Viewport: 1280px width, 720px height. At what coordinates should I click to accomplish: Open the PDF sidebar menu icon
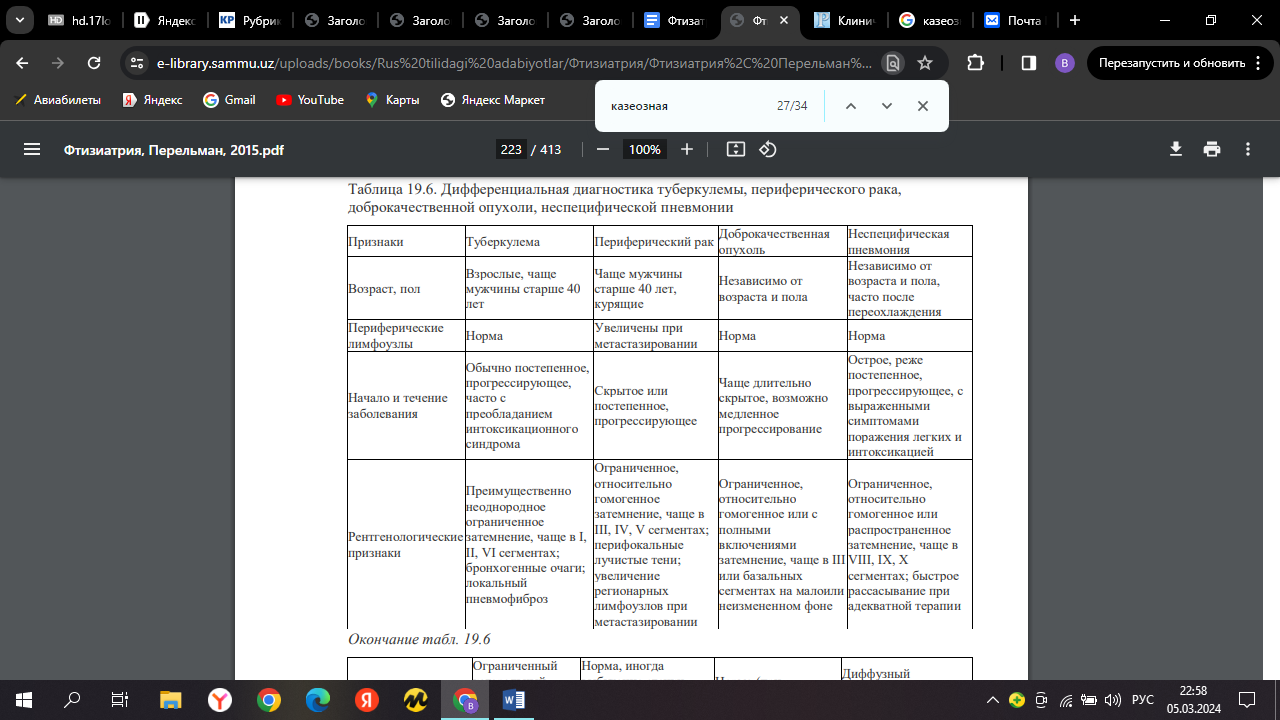click(x=32, y=149)
